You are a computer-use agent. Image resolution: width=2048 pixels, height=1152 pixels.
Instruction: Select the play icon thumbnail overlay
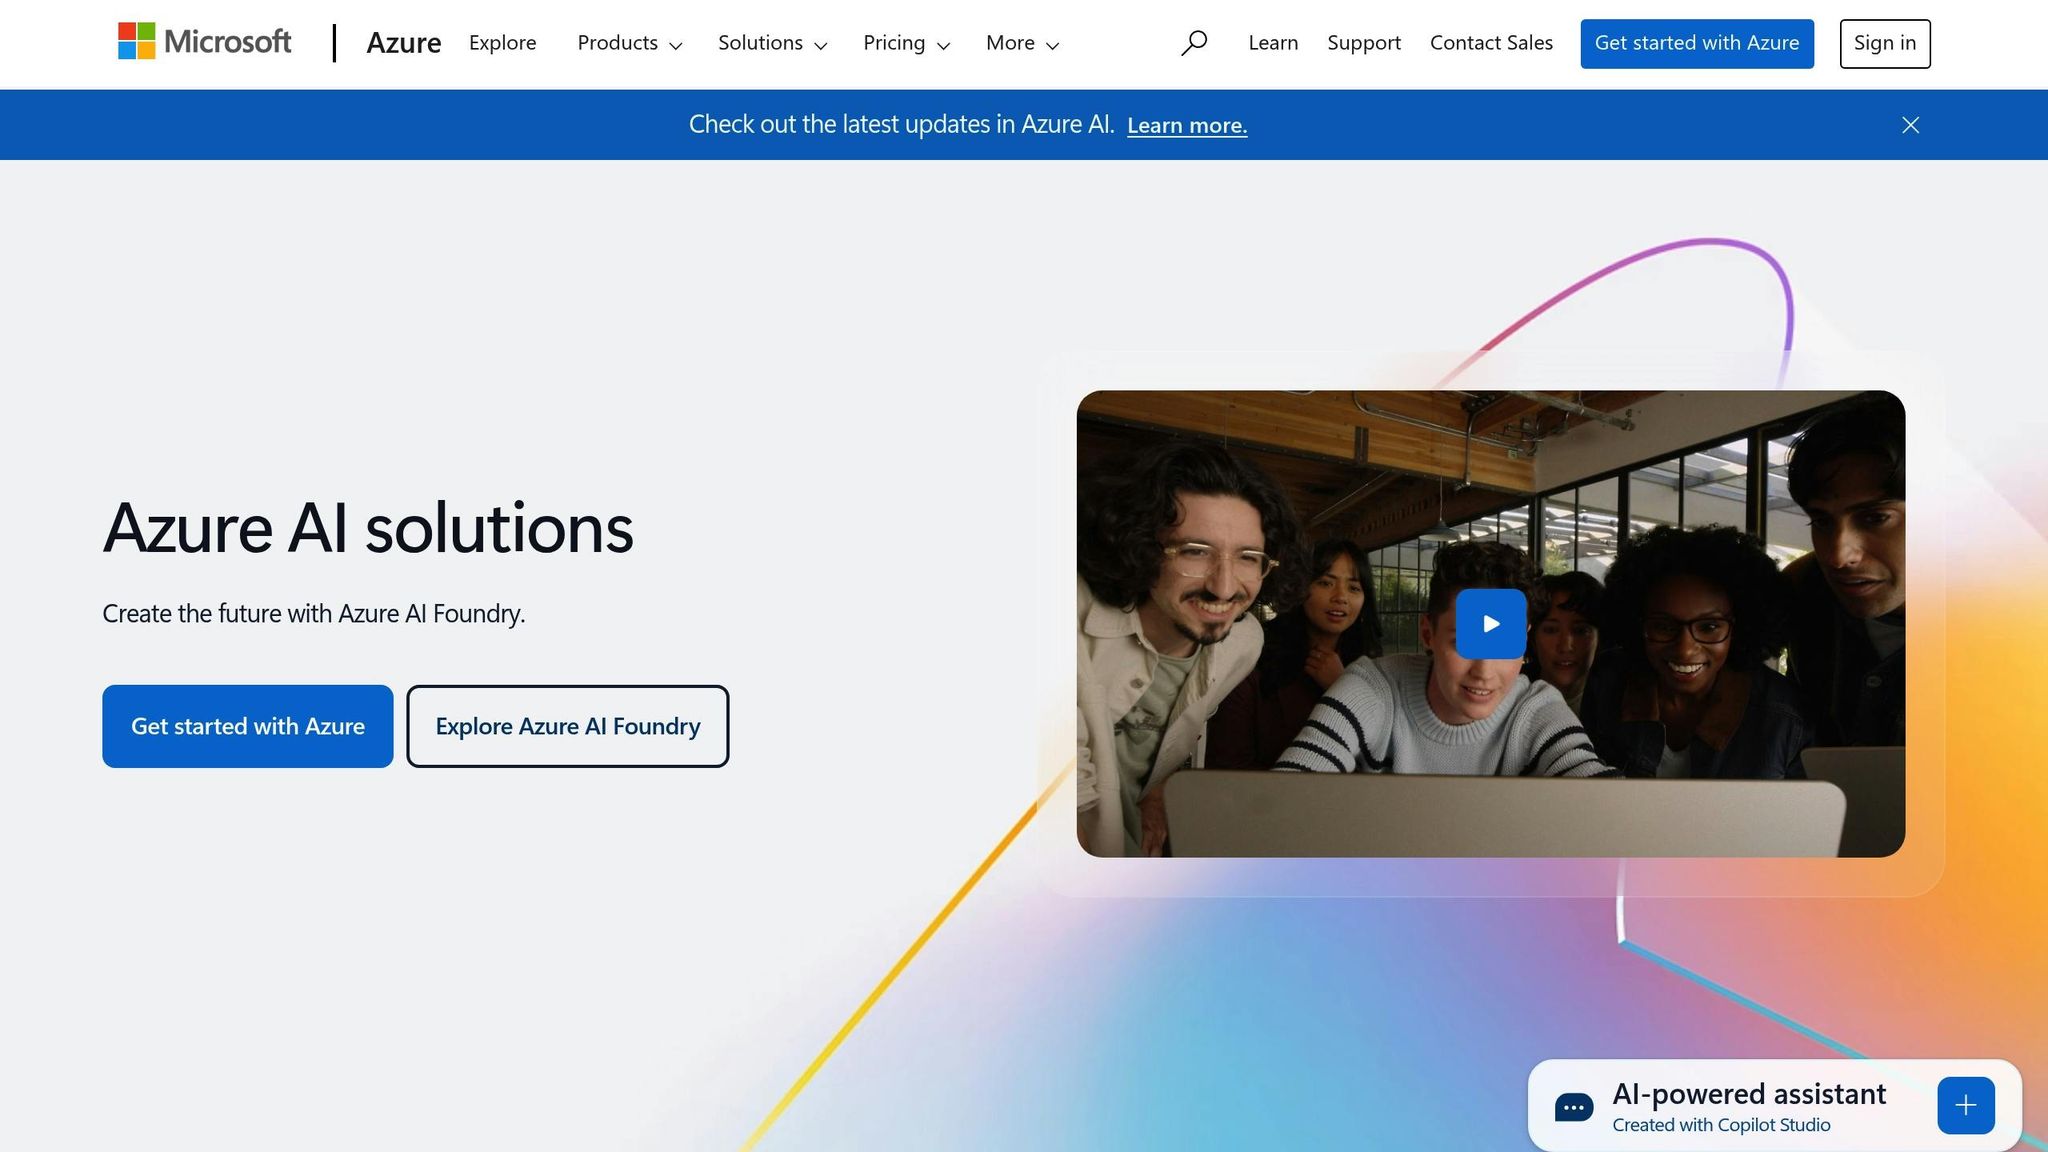click(x=1490, y=623)
